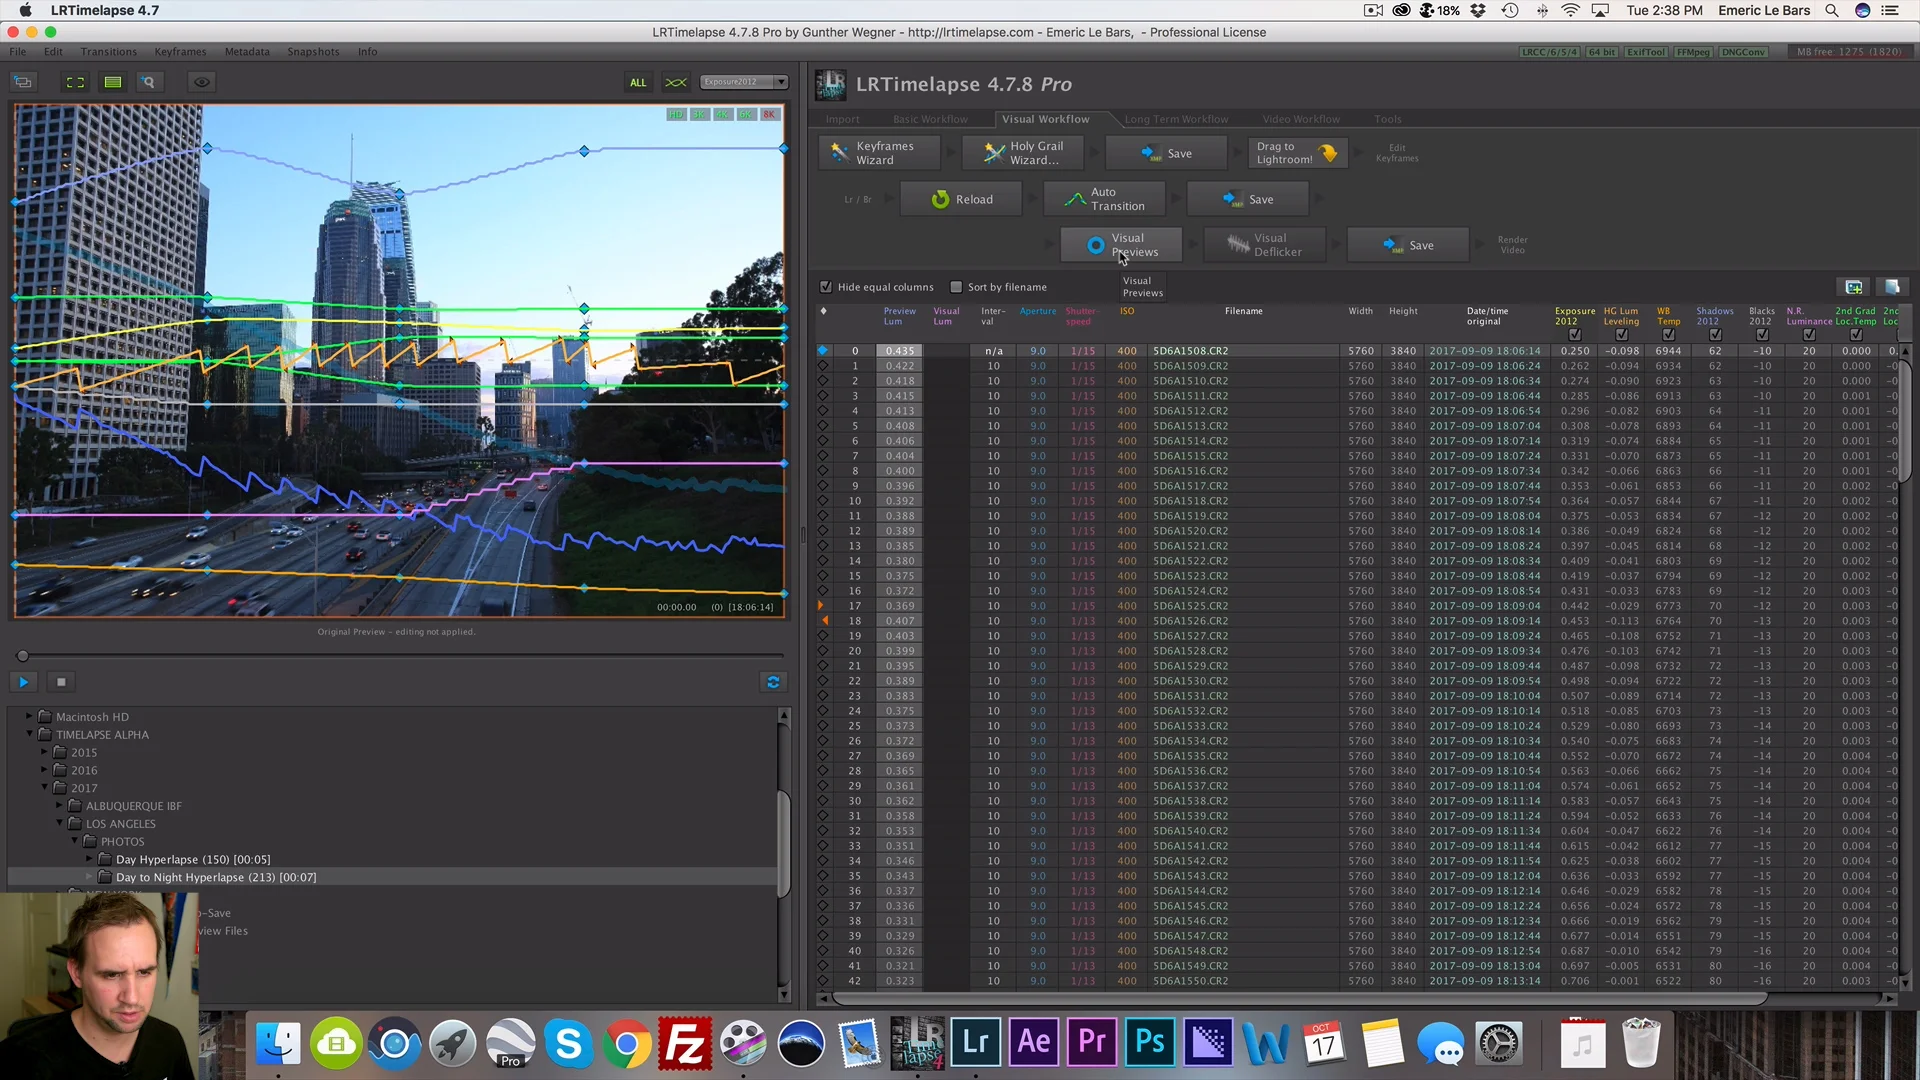Click the ALL curves button
1920x1080 pixels.
point(638,82)
